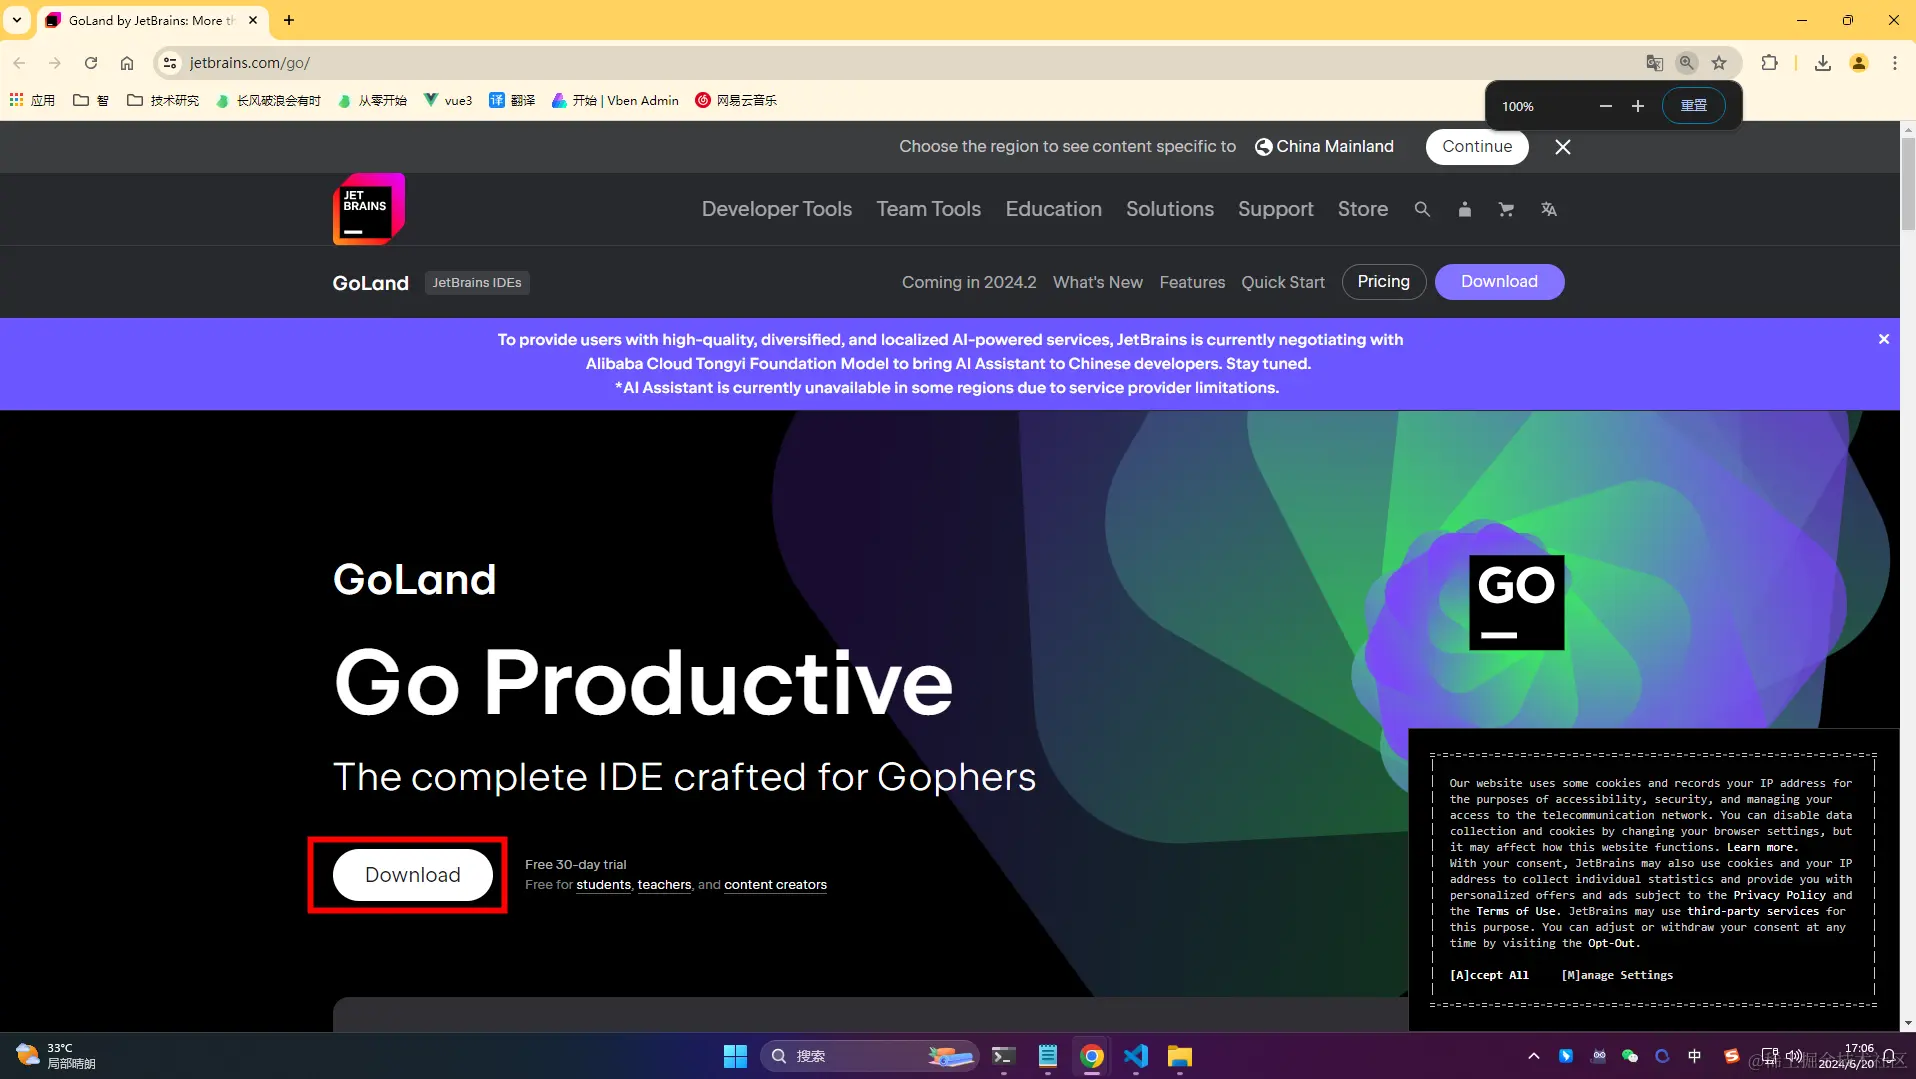Click the purple Download button in submenu

click(1500, 282)
